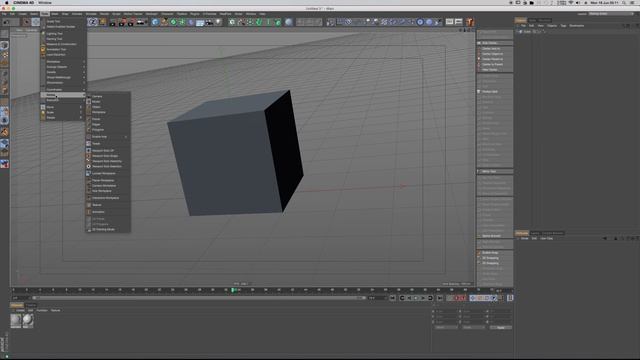Choose Annotation Tool in Tools menu
640x360 pixels.
56,49
